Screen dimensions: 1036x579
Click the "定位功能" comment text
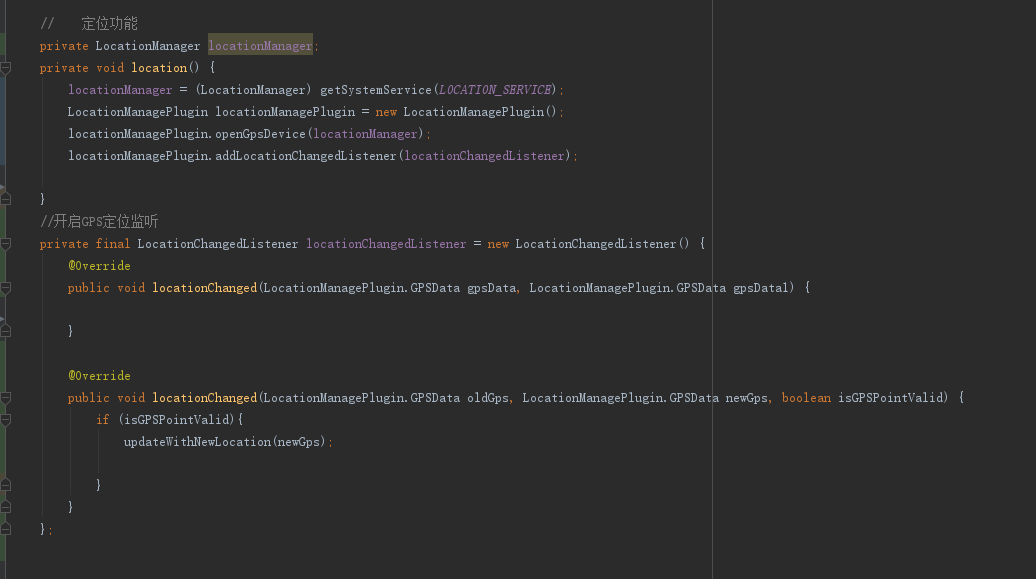(x=109, y=24)
